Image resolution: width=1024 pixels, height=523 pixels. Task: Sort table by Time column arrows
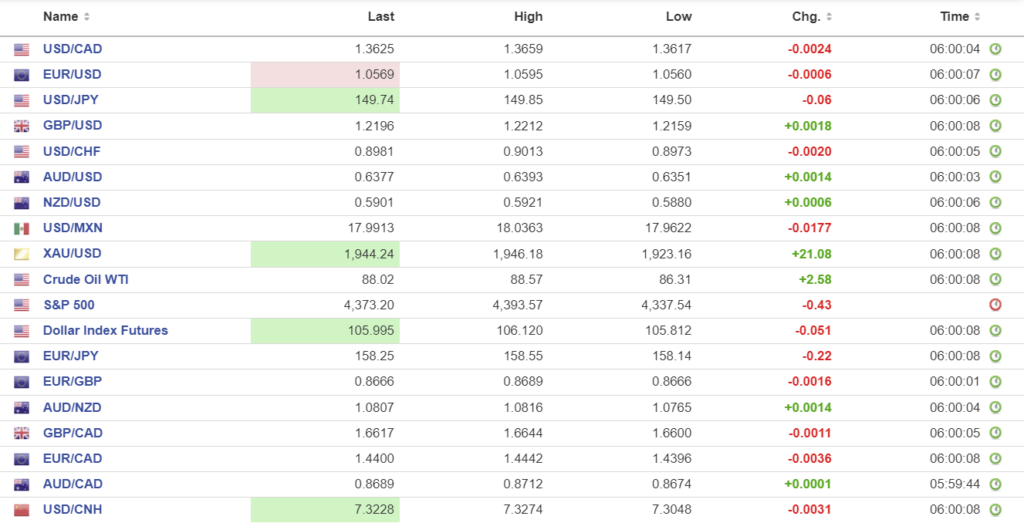(977, 17)
